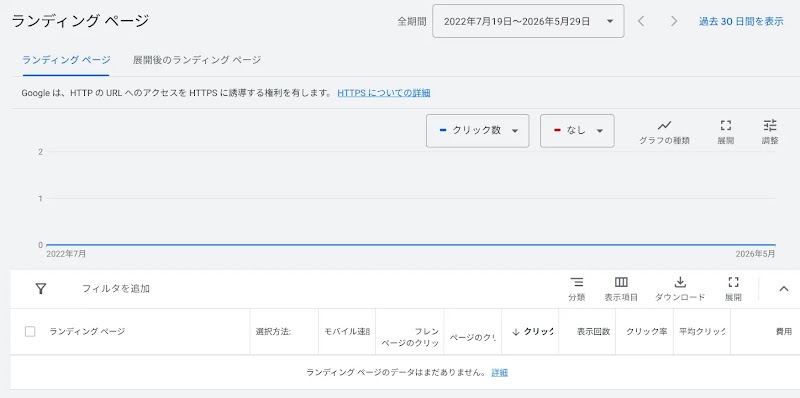The width and height of the screenshot is (800, 398).
Task: Click 選択方法 column header
Action: 273,332
